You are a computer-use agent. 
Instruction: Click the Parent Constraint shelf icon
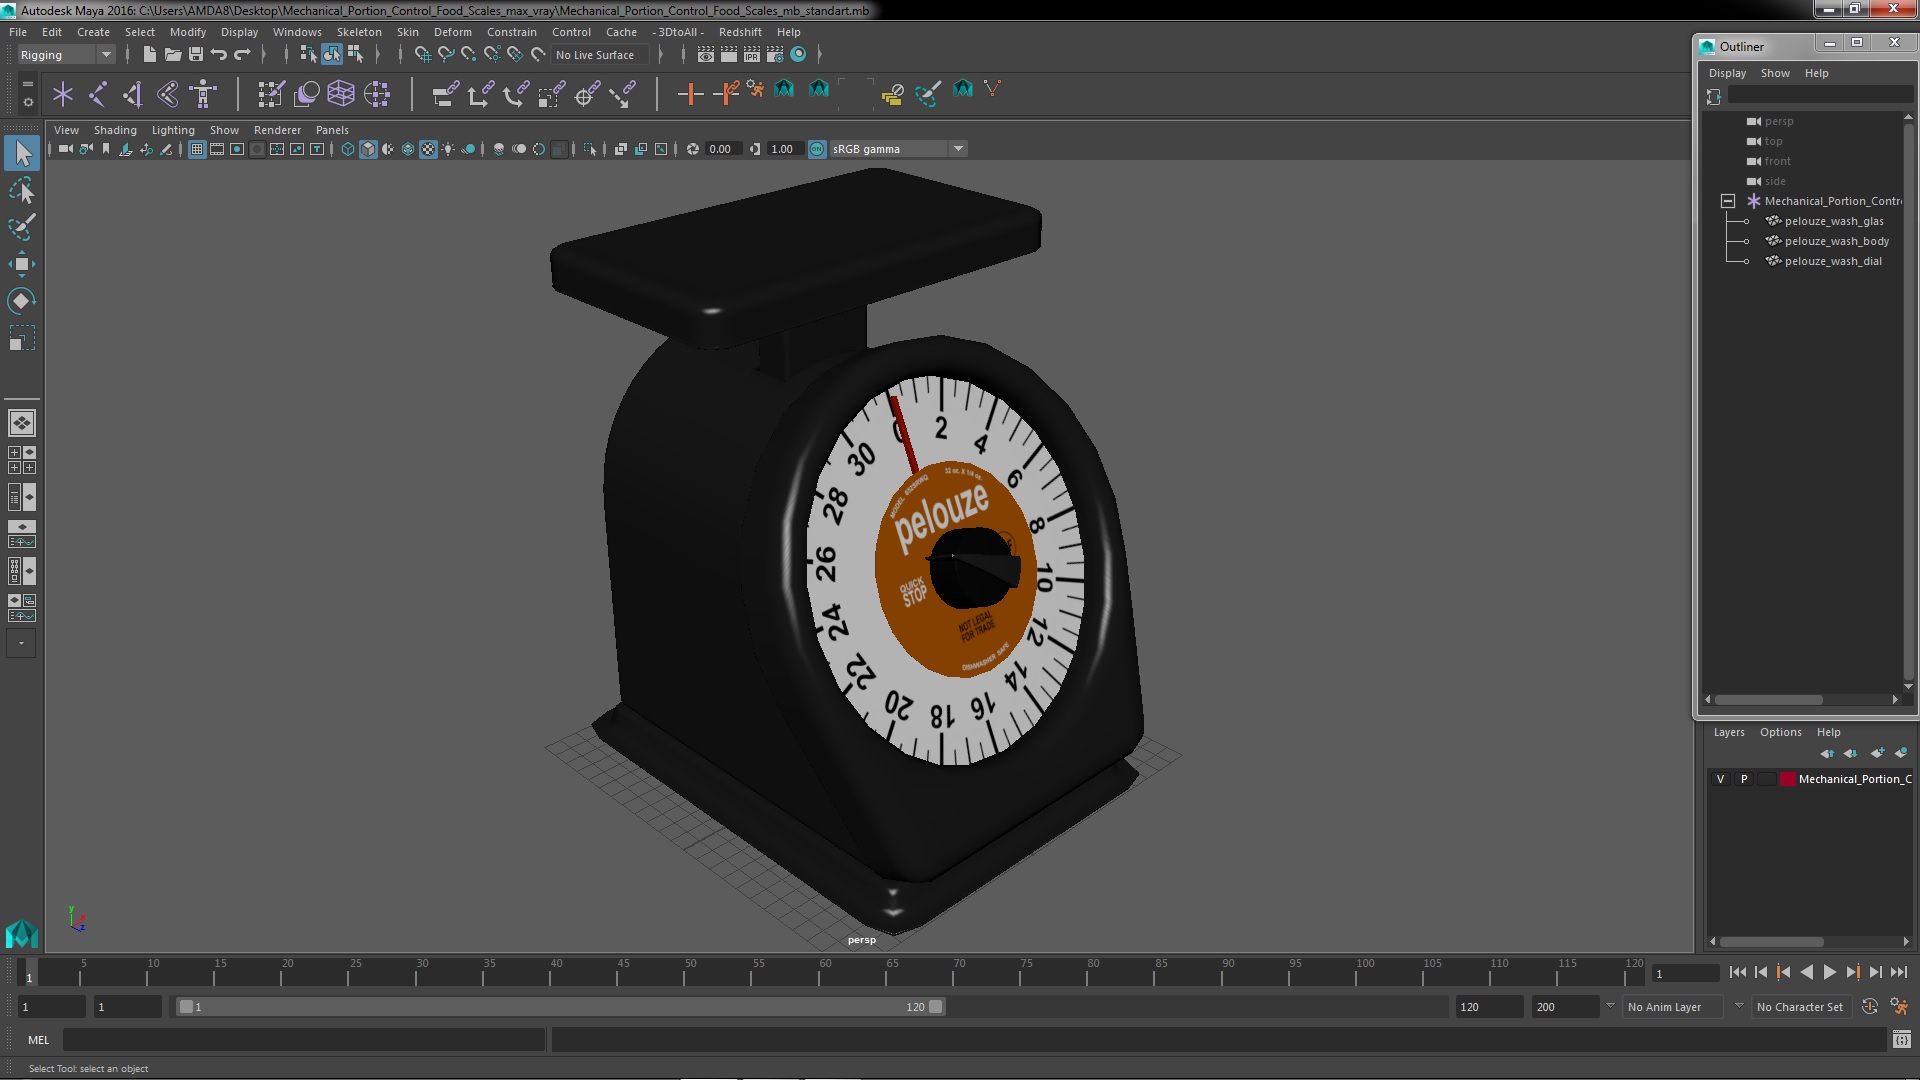[x=446, y=94]
